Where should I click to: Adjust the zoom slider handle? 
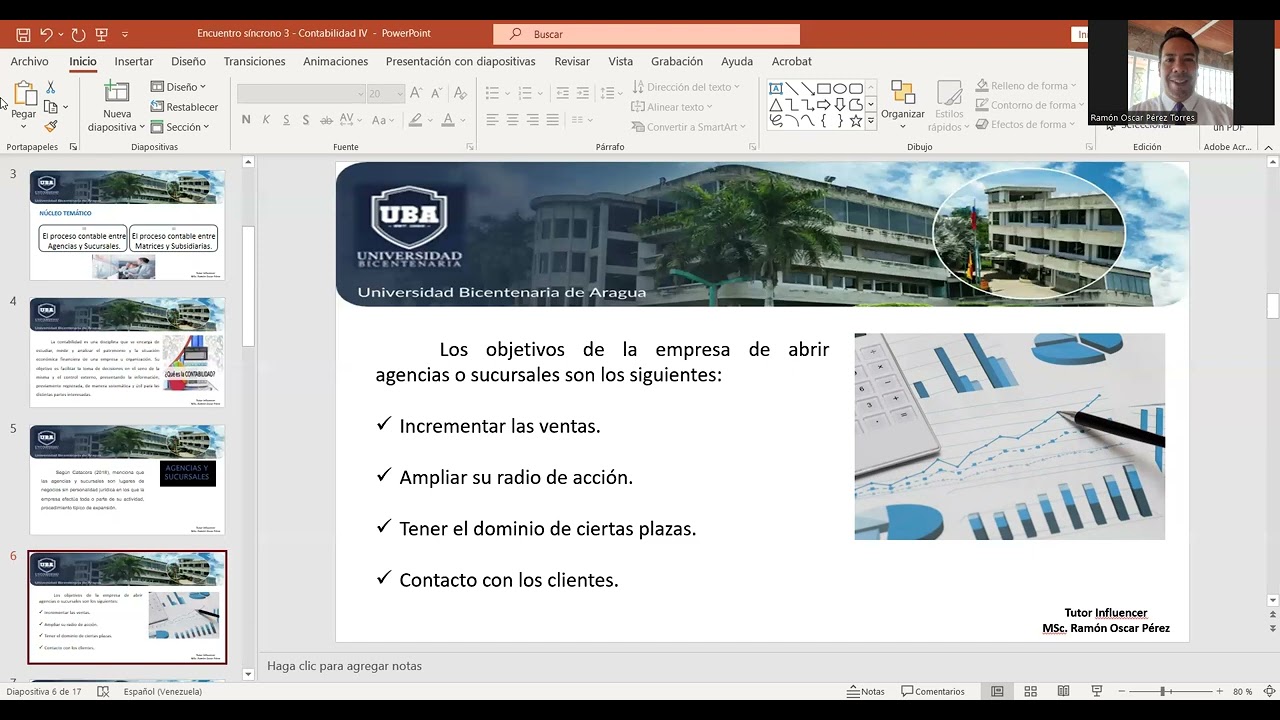pos(1163,691)
